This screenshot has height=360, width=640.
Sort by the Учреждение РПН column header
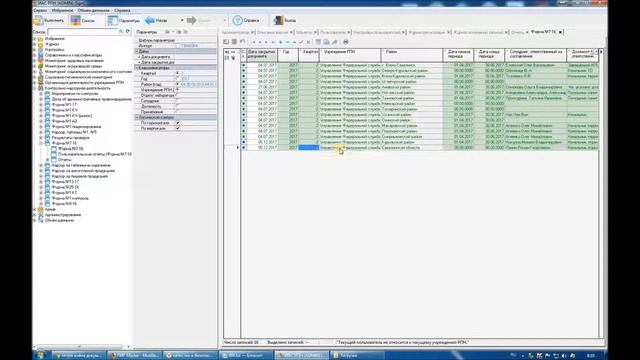pyautogui.click(x=350, y=54)
